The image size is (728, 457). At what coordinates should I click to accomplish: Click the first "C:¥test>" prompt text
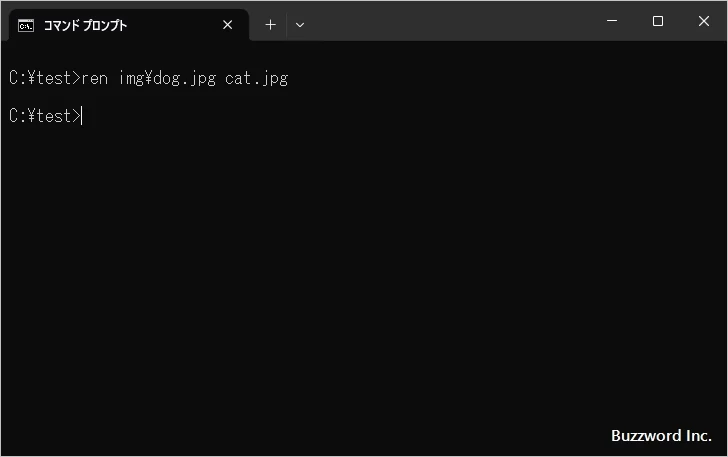pos(44,78)
